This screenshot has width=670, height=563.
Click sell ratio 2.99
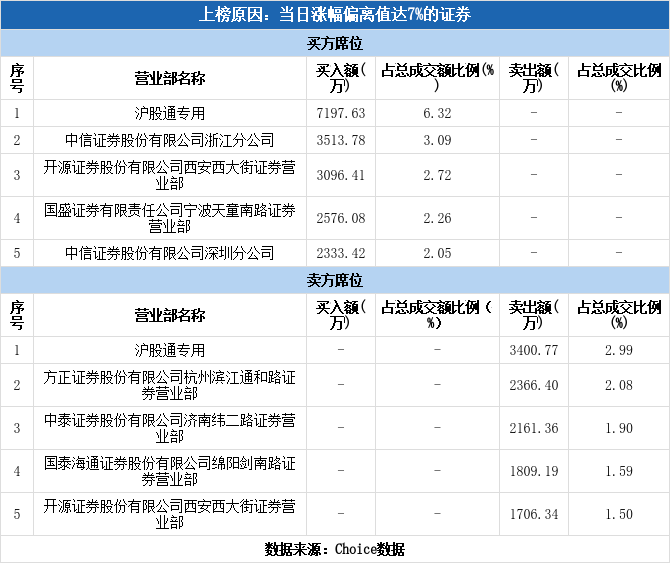click(619, 350)
